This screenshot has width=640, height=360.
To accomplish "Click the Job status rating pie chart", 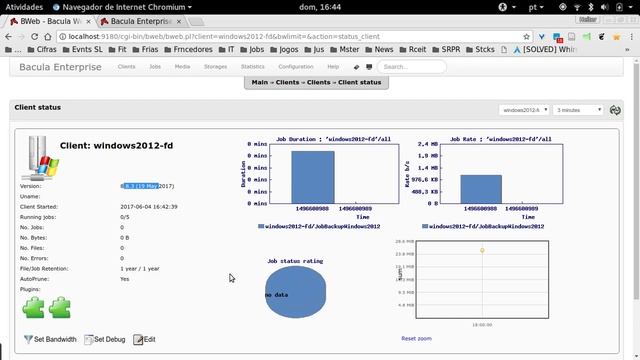I will point(296,292).
